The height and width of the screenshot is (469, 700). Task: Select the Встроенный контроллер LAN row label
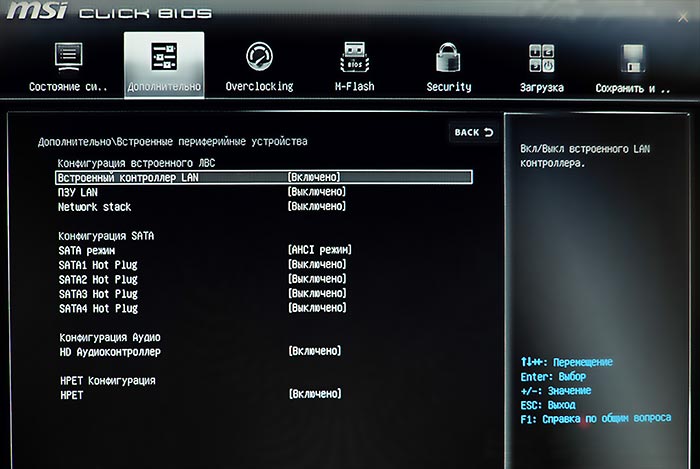(128, 178)
